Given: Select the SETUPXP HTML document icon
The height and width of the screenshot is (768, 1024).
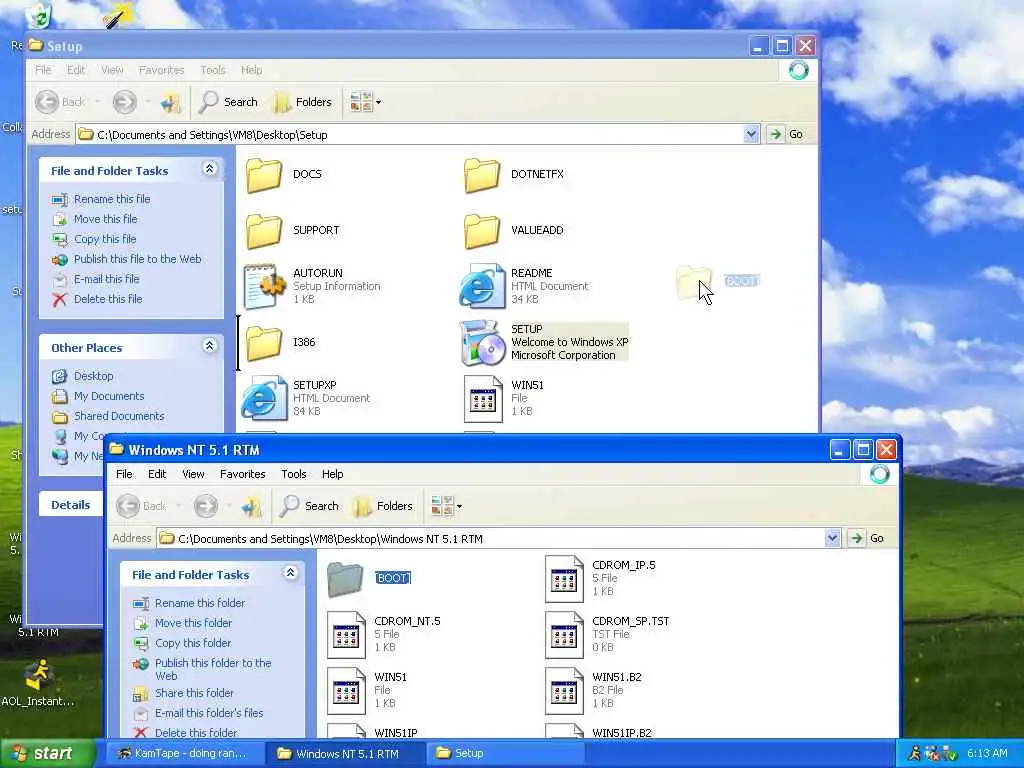Looking at the screenshot, I should [x=264, y=398].
